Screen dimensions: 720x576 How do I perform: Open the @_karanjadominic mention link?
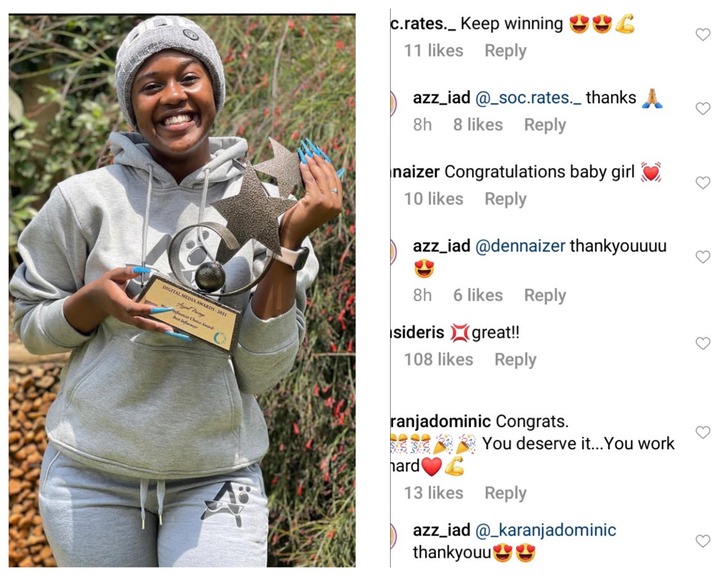[x=545, y=530]
